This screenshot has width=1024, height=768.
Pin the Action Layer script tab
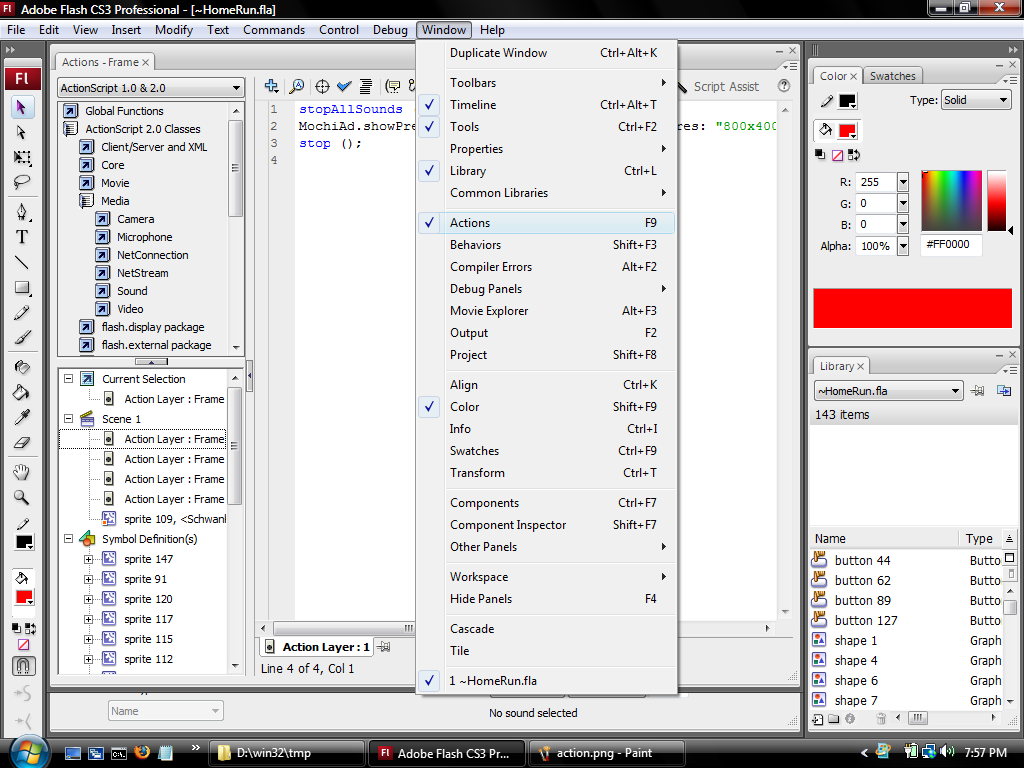click(384, 647)
